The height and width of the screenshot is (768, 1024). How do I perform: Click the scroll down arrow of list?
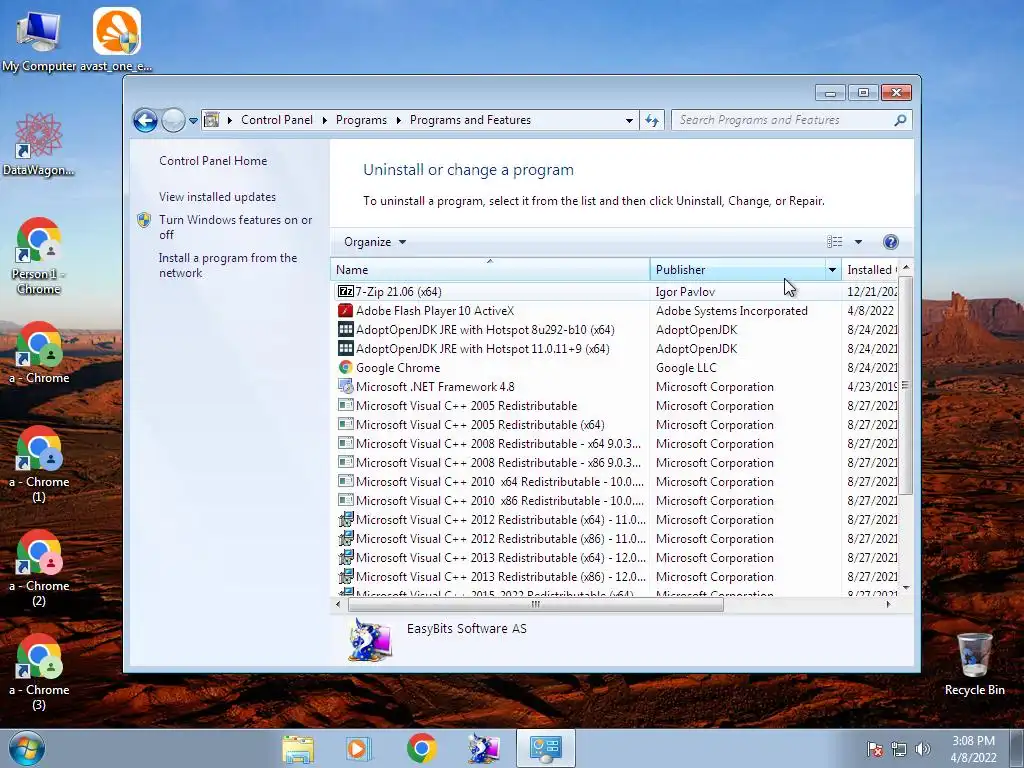[906, 588]
